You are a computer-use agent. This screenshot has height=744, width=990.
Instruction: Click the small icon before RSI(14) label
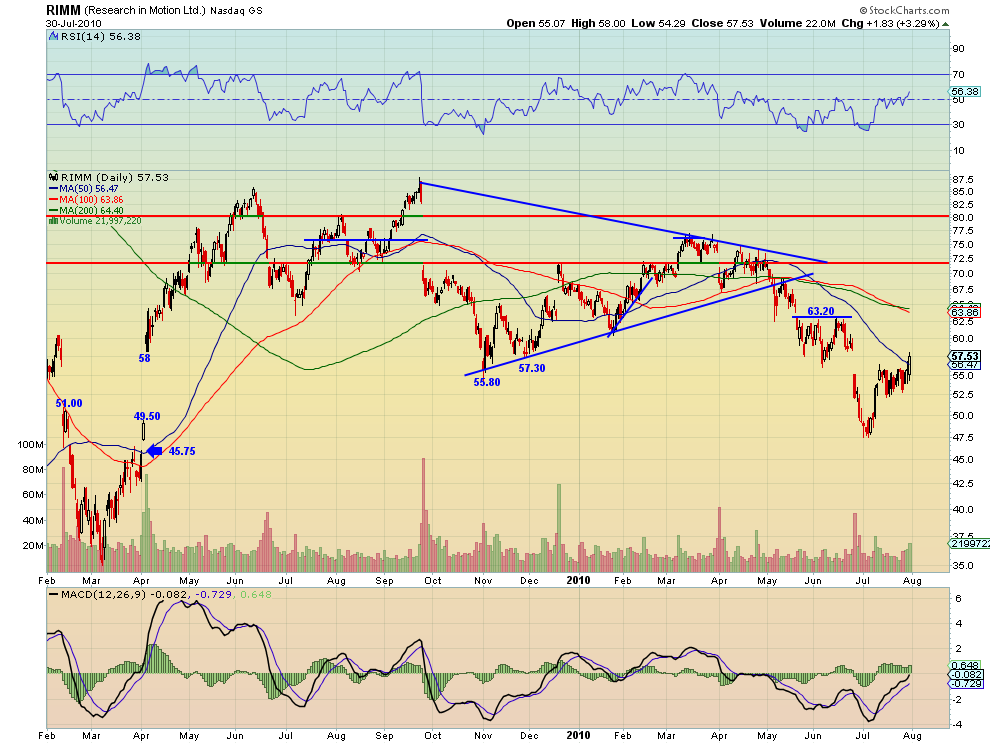point(54,37)
